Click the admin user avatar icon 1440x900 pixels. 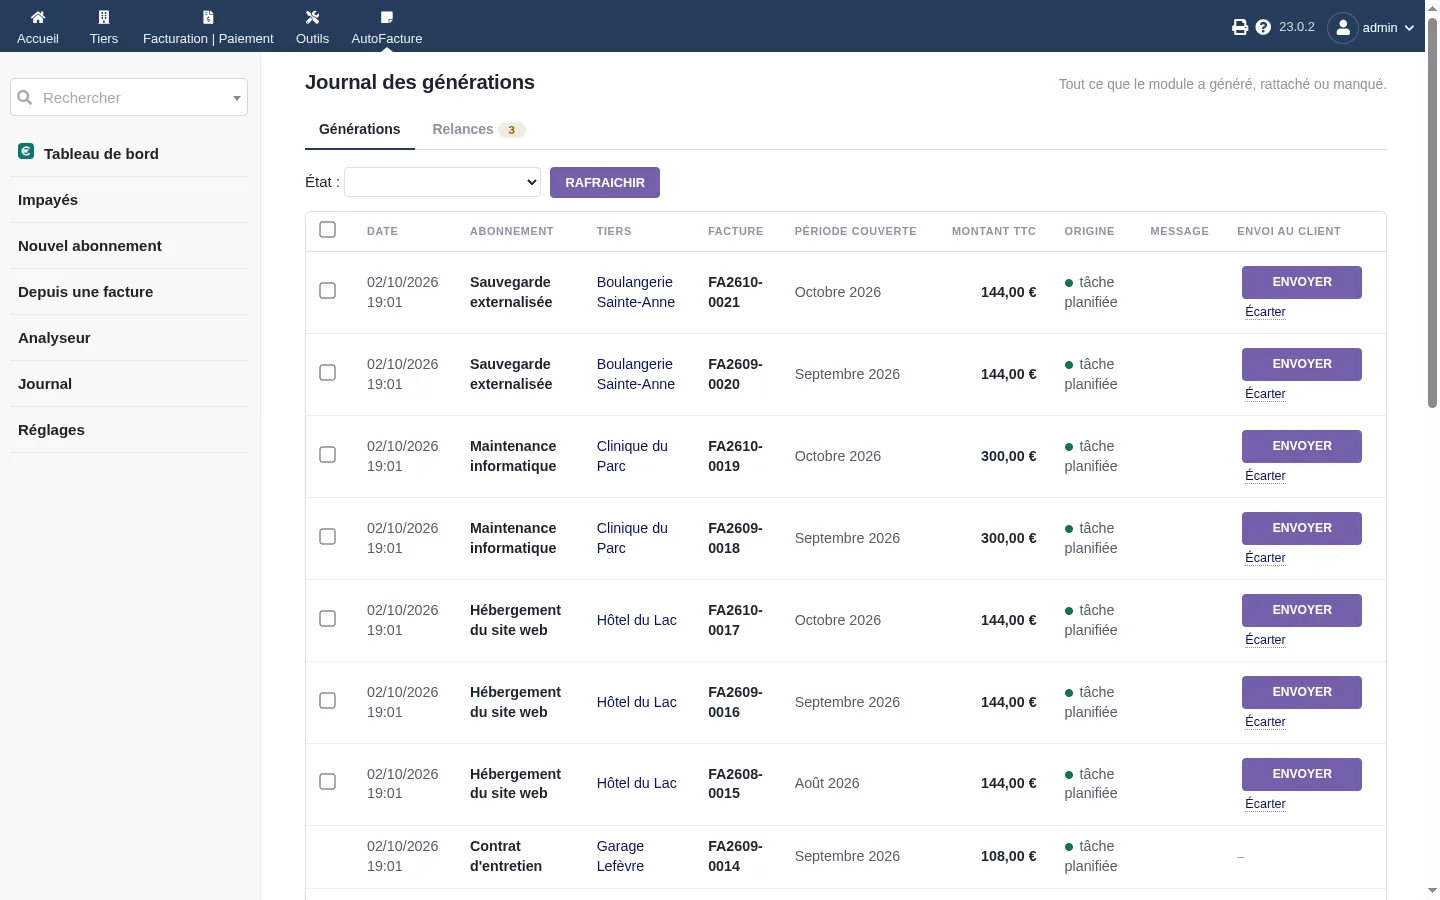(x=1343, y=28)
